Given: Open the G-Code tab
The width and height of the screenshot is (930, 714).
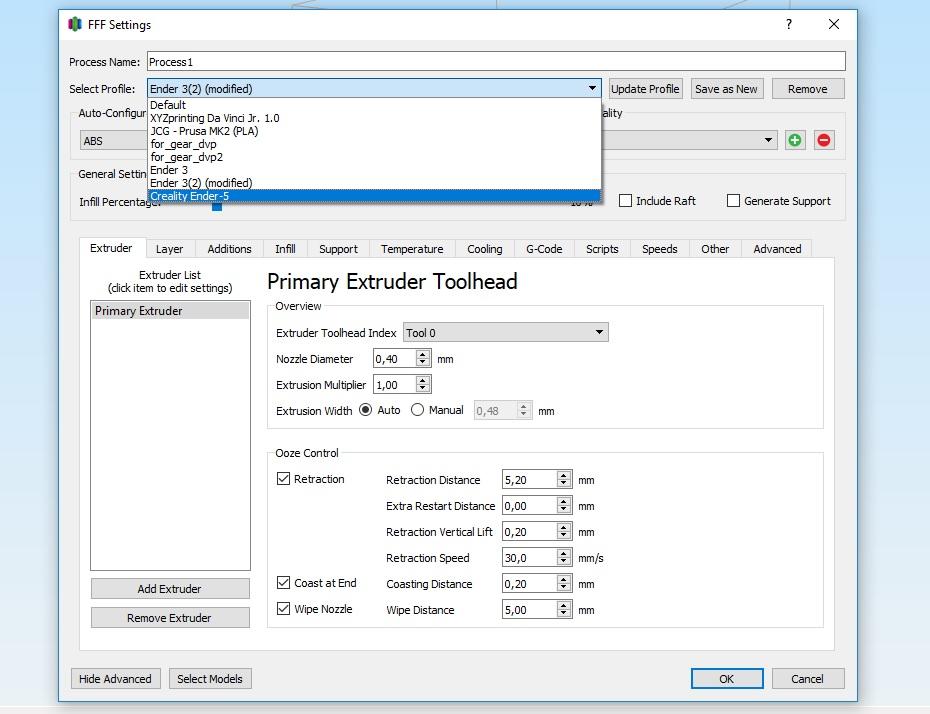Looking at the screenshot, I should click(544, 249).
